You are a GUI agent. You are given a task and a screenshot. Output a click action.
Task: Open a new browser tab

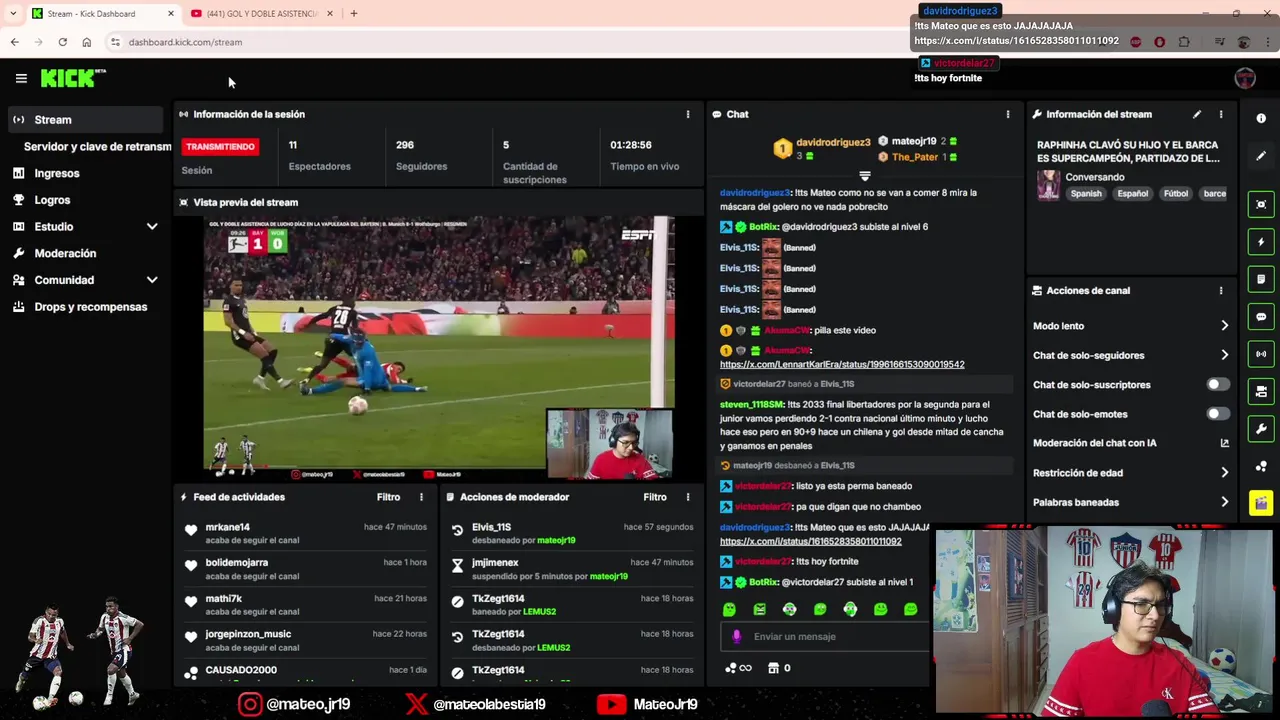point(353,13)
